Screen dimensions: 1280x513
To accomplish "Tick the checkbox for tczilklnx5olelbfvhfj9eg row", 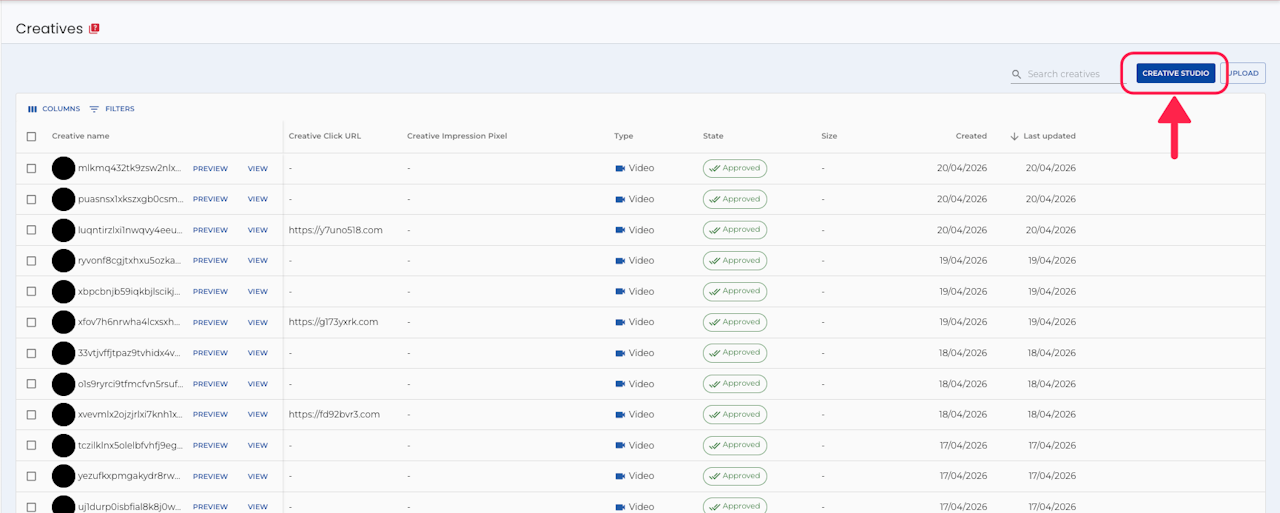I will (x=31, y=445).
